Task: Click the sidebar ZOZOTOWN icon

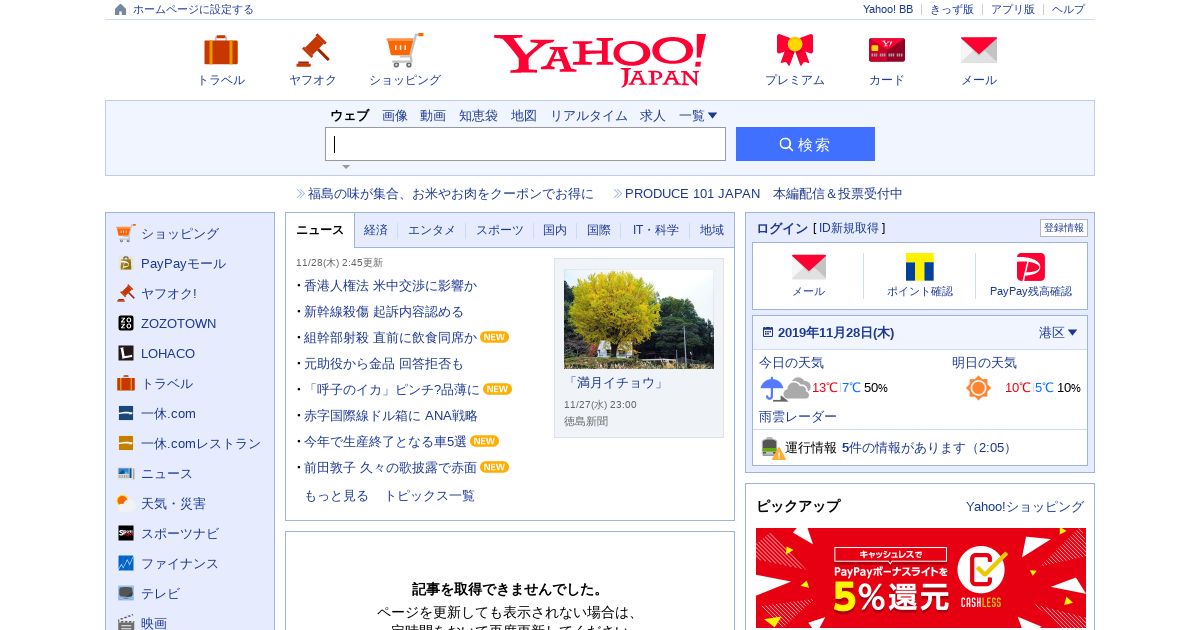Action: 125,323
